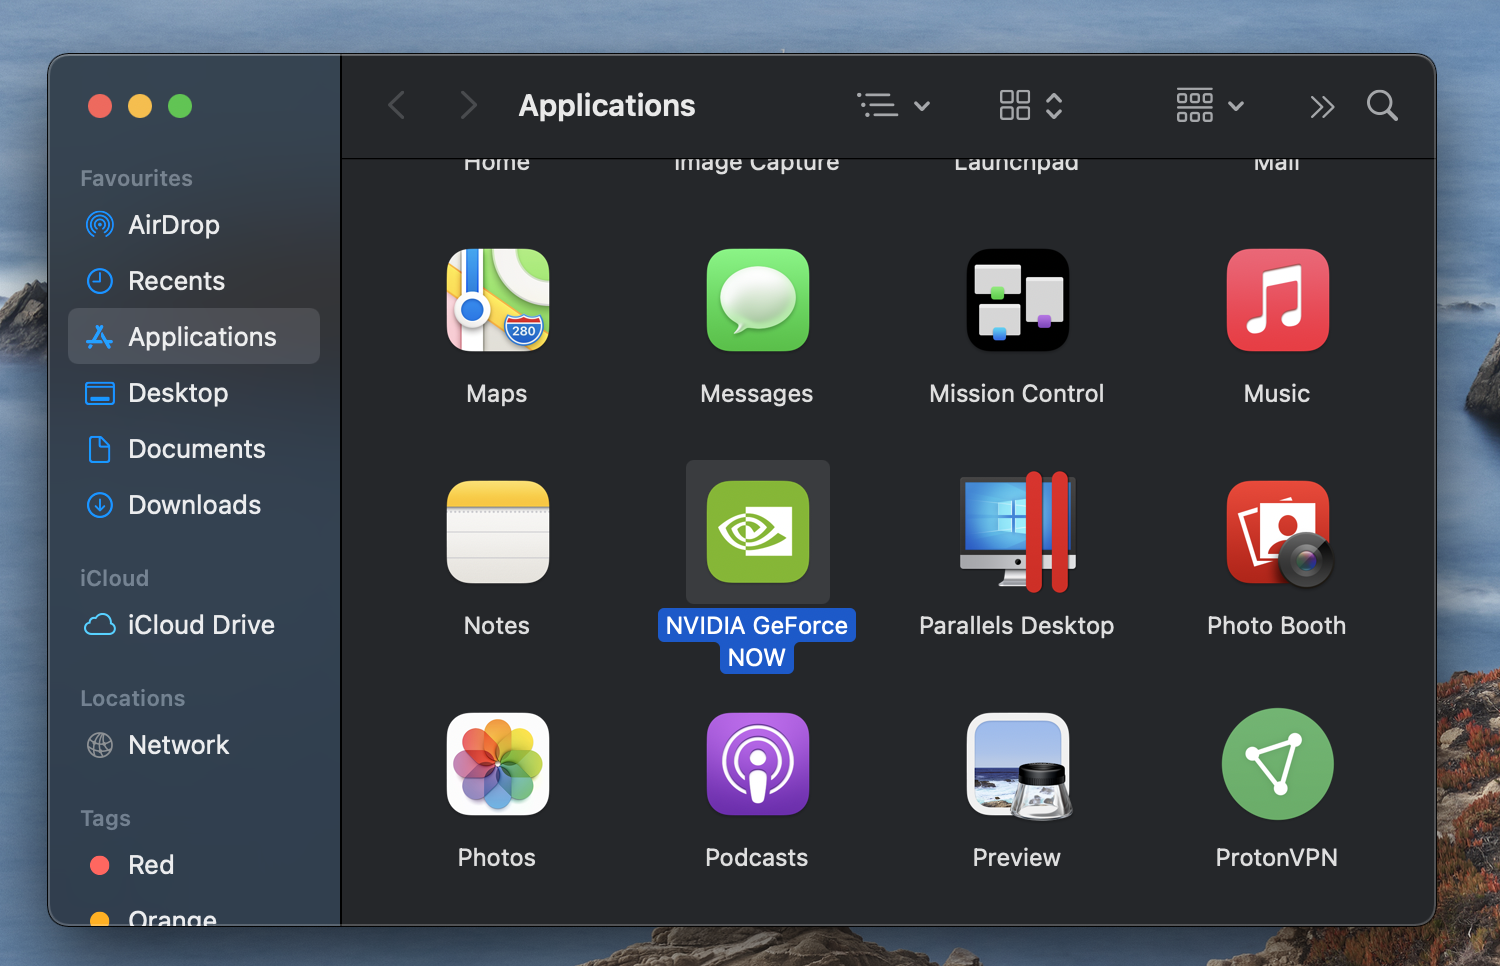Click the Preview label text
Image resolution: width=1500 pixels, height=966 pixels.
tap(1017, 858)
